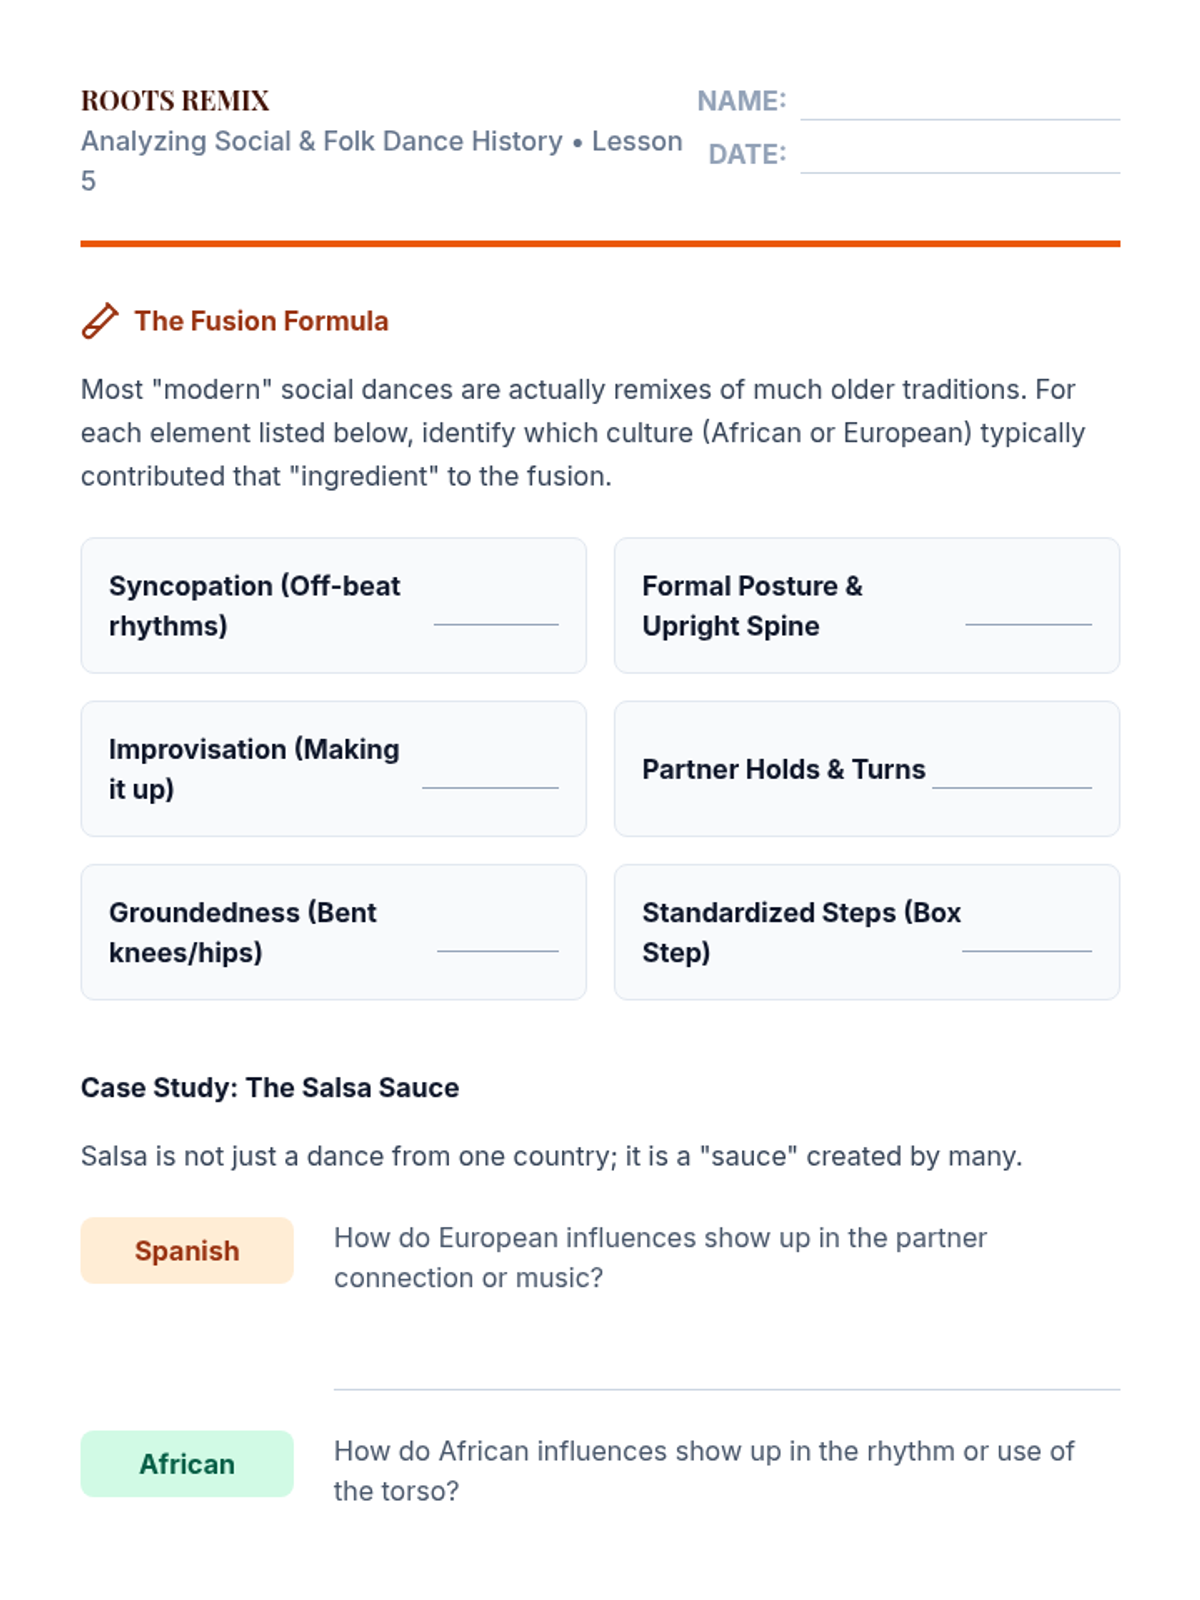
Task: Click the NAME blank line
Action: coord(959,104)
